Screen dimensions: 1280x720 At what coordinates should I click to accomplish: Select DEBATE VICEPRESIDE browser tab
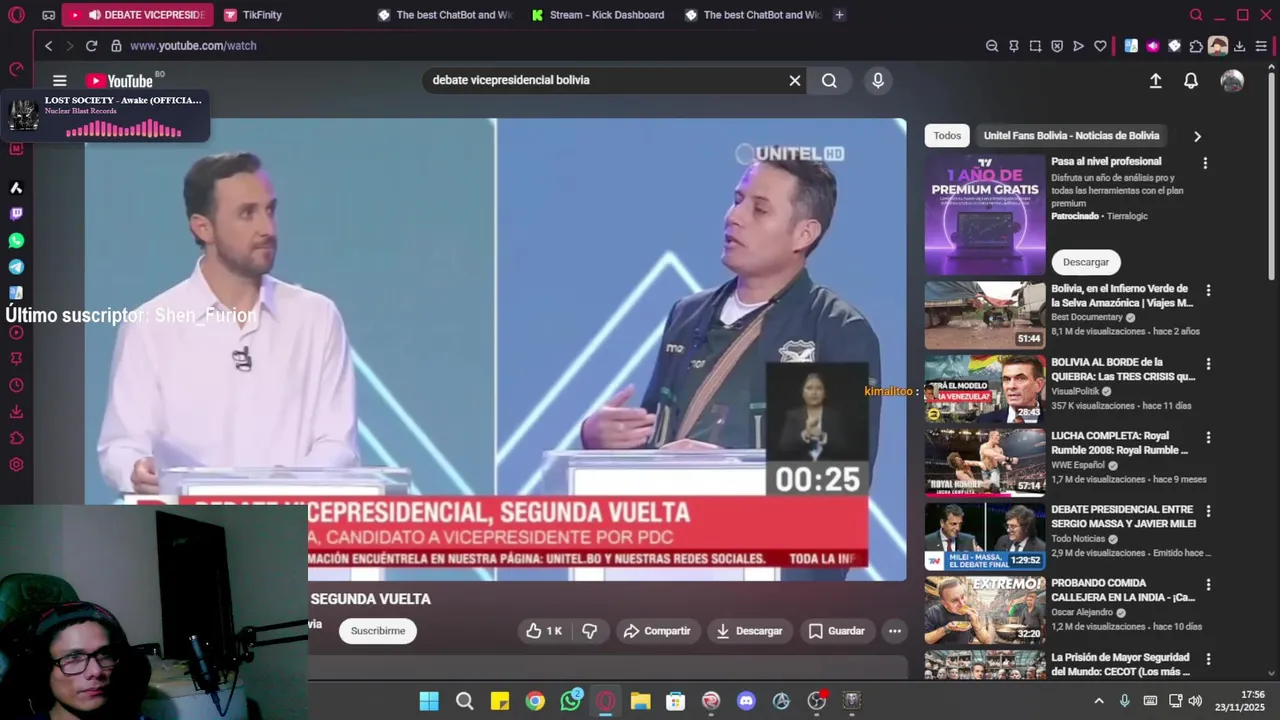[138, 15]
